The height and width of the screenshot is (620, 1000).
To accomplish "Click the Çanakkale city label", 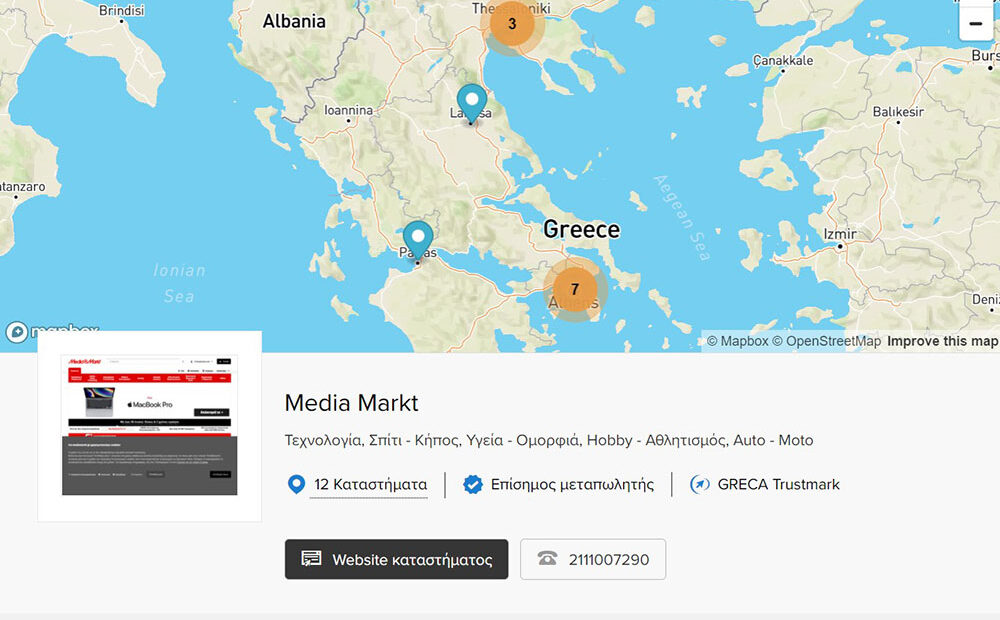I will point(783,61).
